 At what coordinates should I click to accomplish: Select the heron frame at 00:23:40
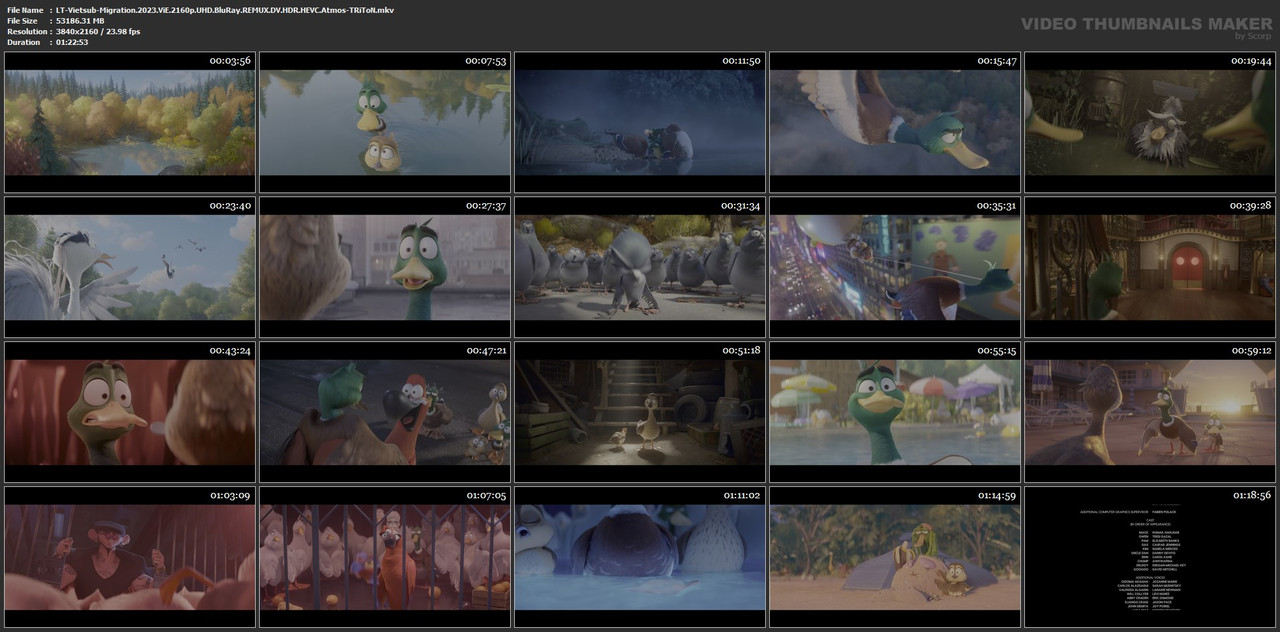pos(129,266)
